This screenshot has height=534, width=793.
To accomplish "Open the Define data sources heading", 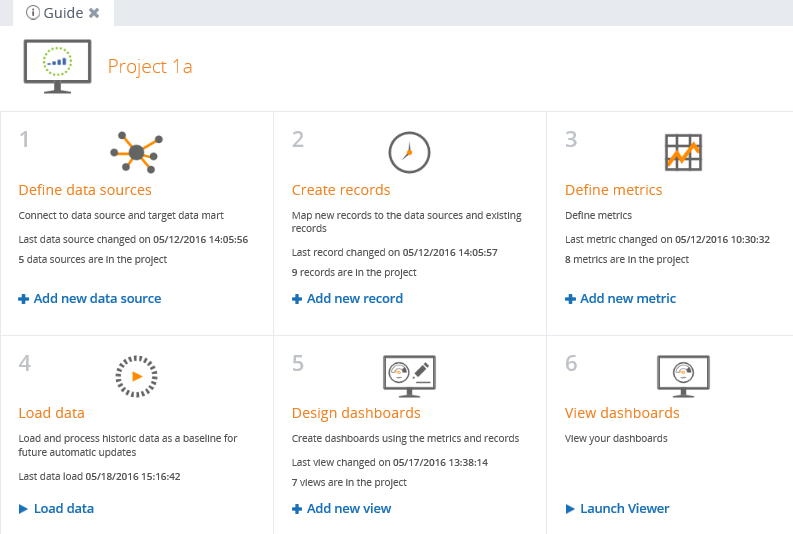I will tap(85, 190).
